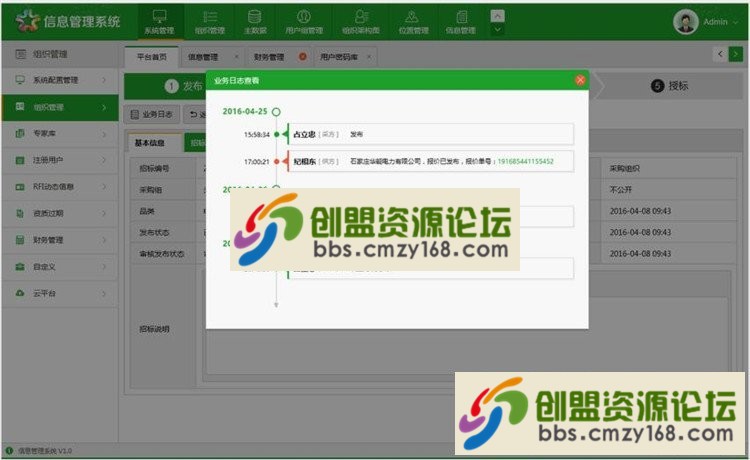Click the RFI动态信息 icon in sidebar
The image size is (750, 460).
(x=20, y=187)
